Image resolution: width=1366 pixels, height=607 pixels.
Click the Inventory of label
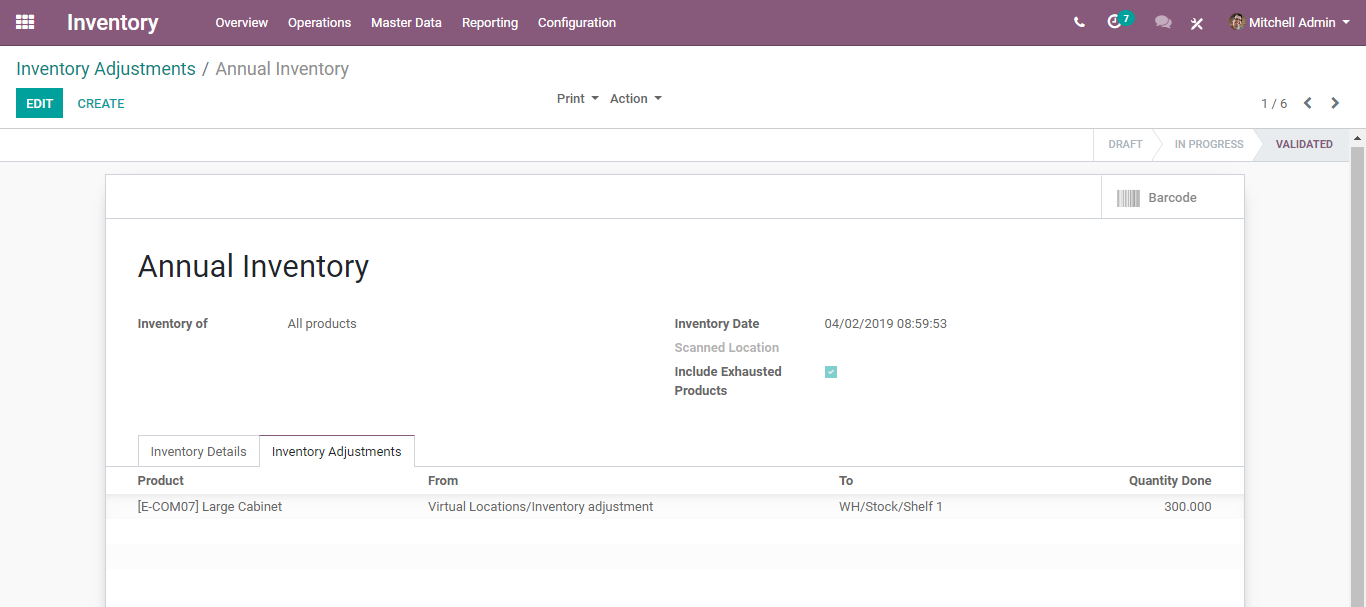point(173,323)
